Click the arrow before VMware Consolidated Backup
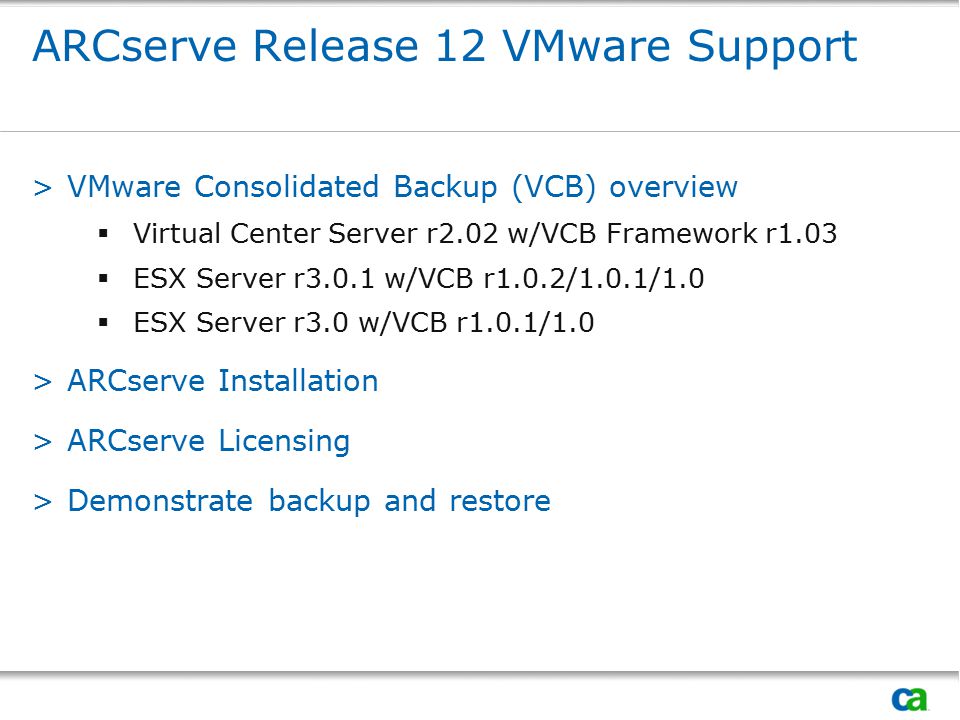960x720 pixels. pos(43,188)
